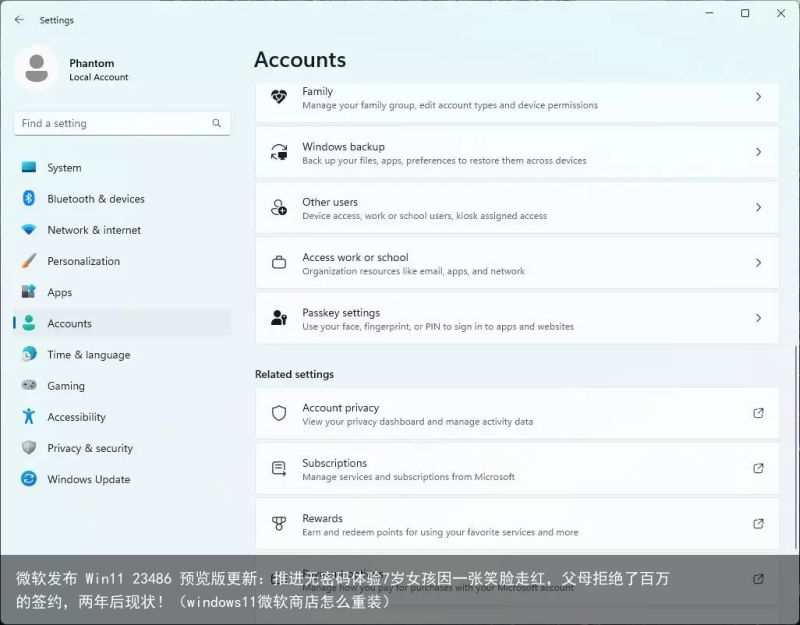Viewport: 800px width, 625px height.
Task: Click the Gaming controller icon
Action: (x=29, y=385)
